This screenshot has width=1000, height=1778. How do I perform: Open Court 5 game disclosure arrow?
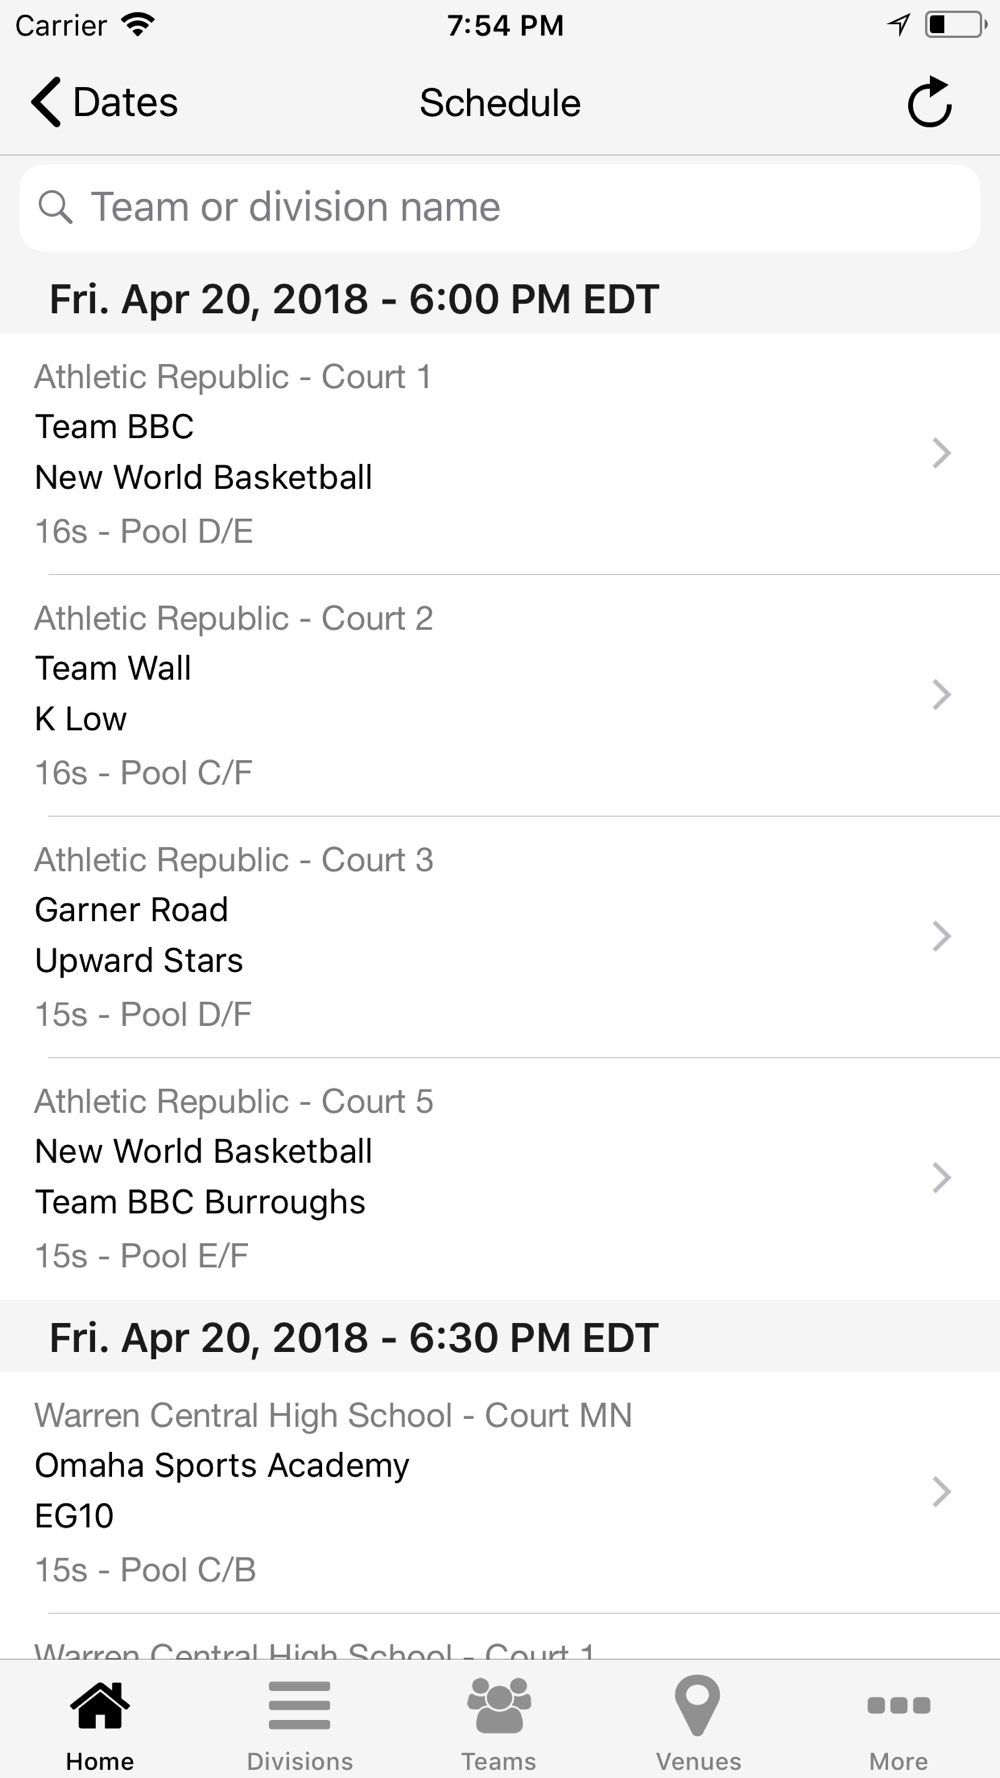click(x=941, y=1177)
